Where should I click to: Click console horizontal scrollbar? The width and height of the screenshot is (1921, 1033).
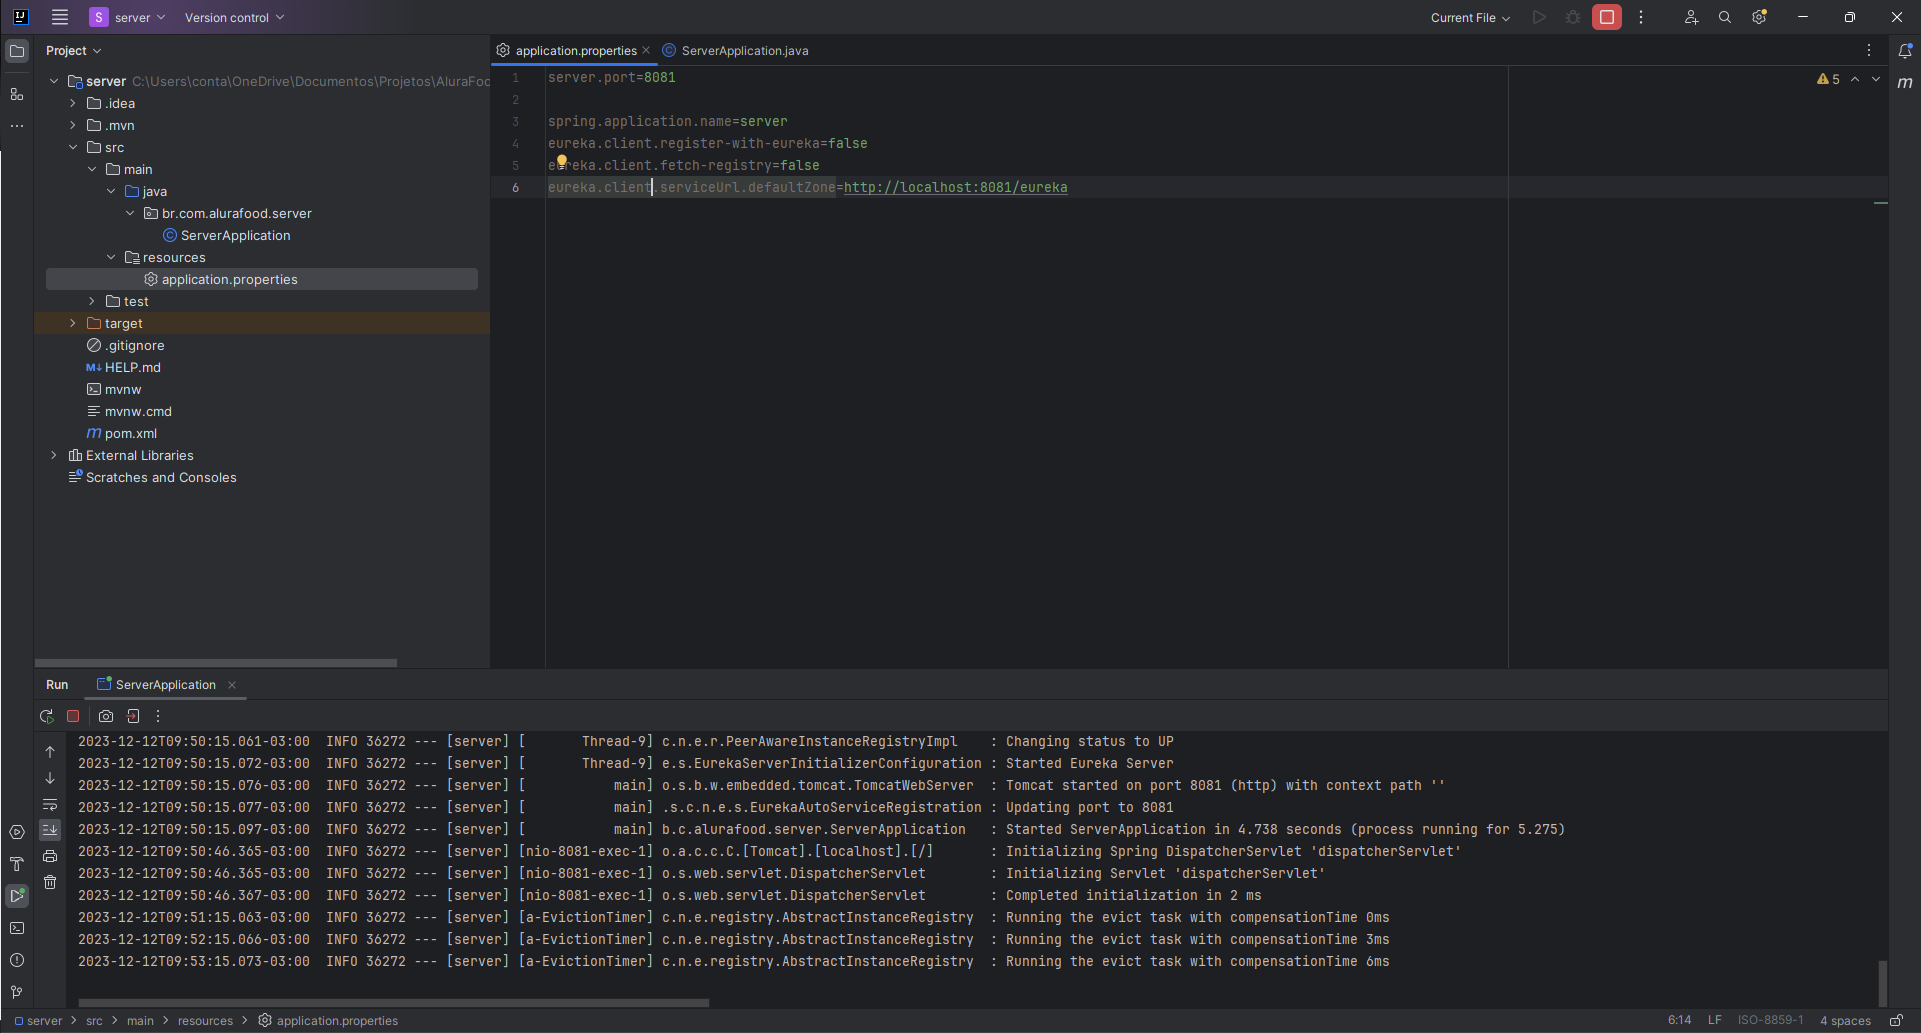point(394,1002)
